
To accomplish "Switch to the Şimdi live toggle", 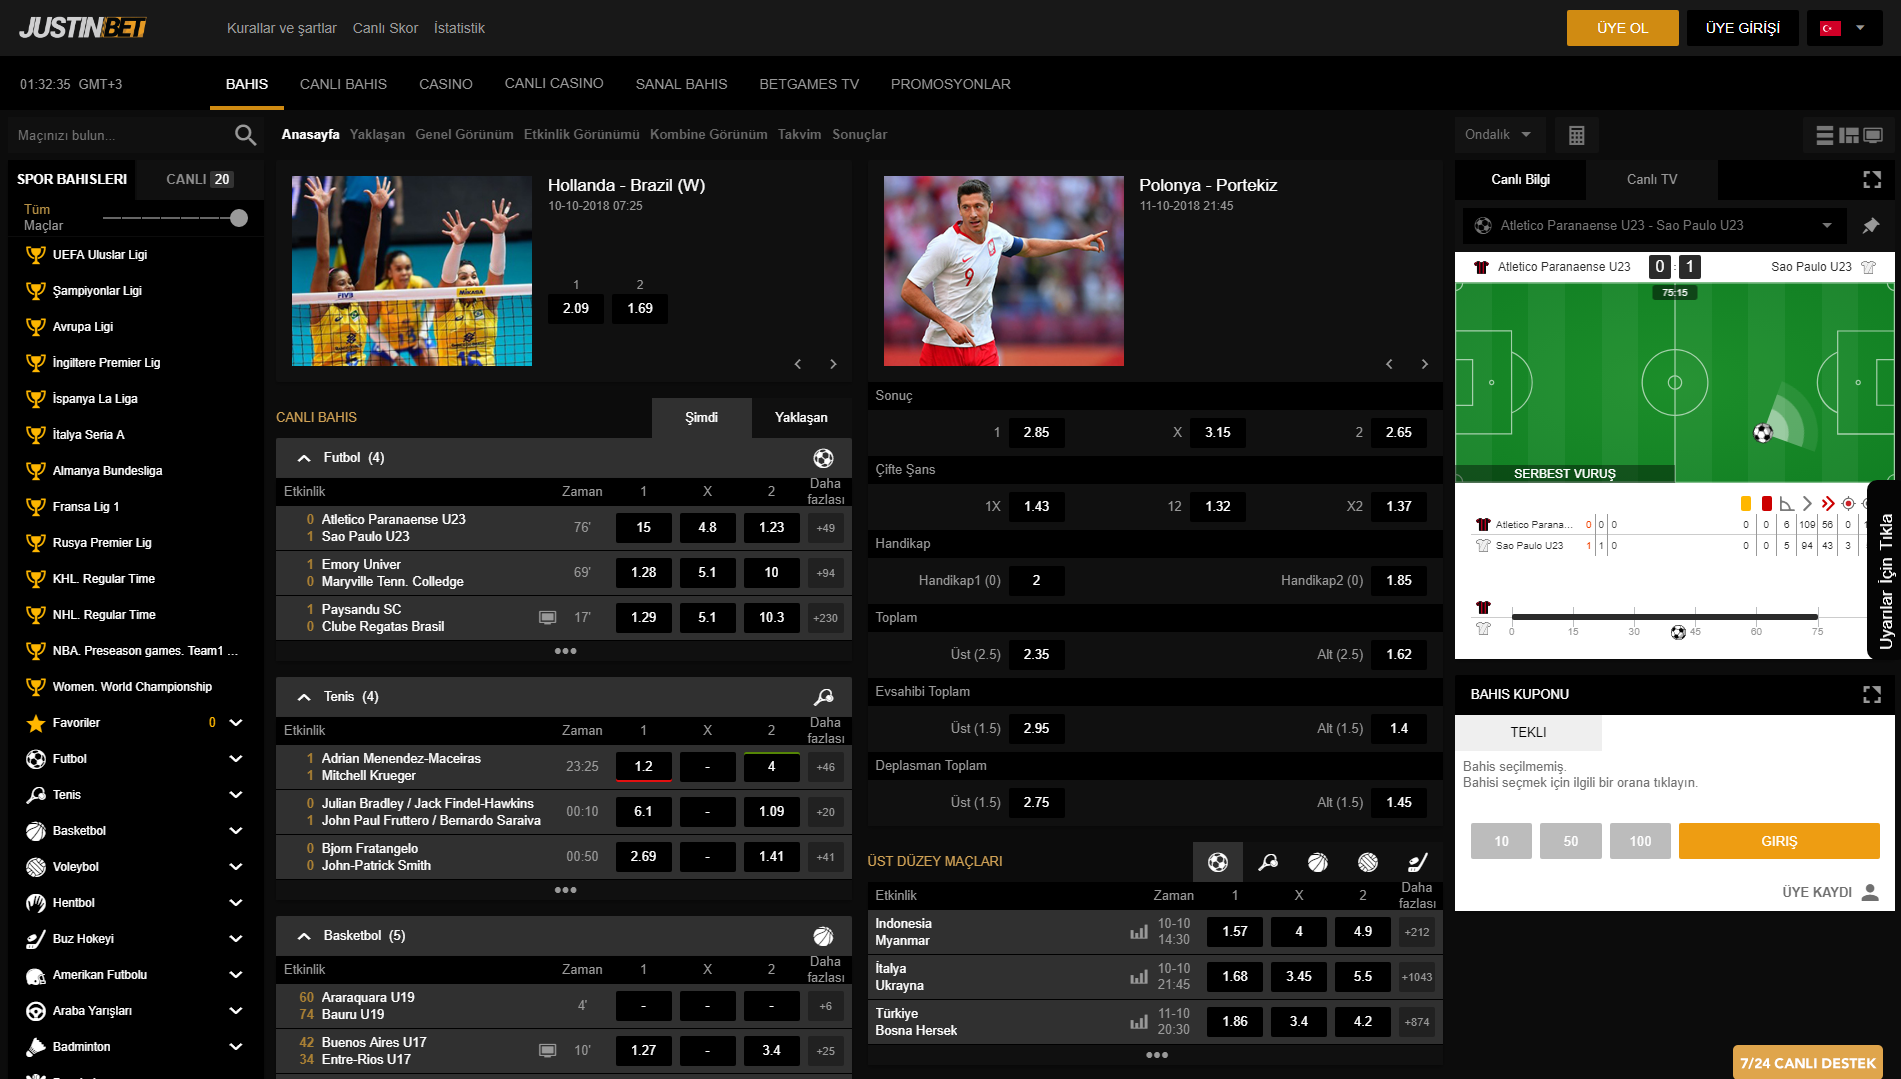I will (701, 418).
